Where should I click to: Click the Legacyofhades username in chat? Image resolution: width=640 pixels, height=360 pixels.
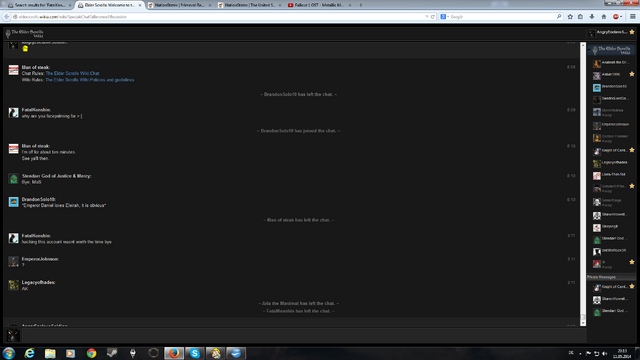(38, 282)
